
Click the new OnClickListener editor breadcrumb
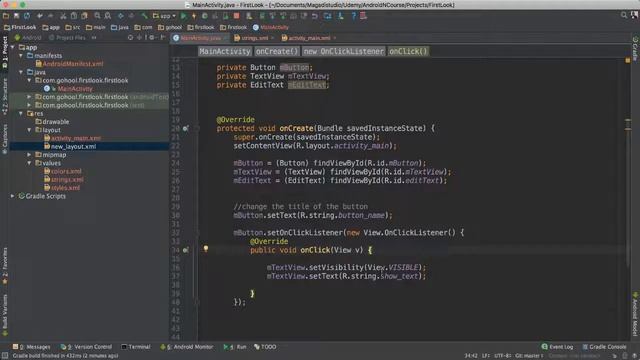(x=344, y=51)
